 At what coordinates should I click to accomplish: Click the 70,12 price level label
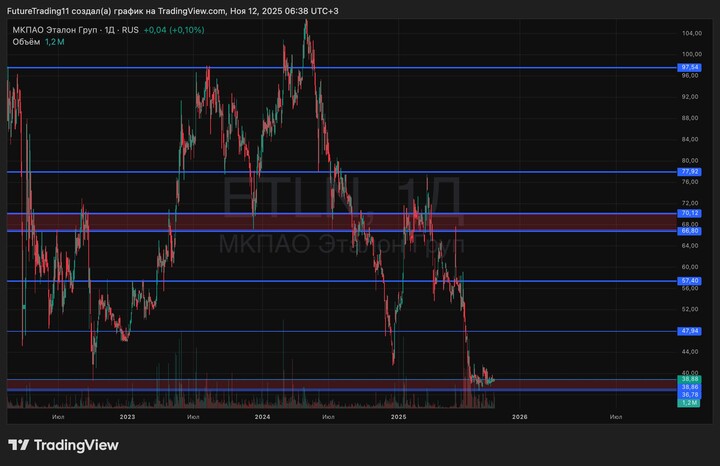(x=689, y=213)
